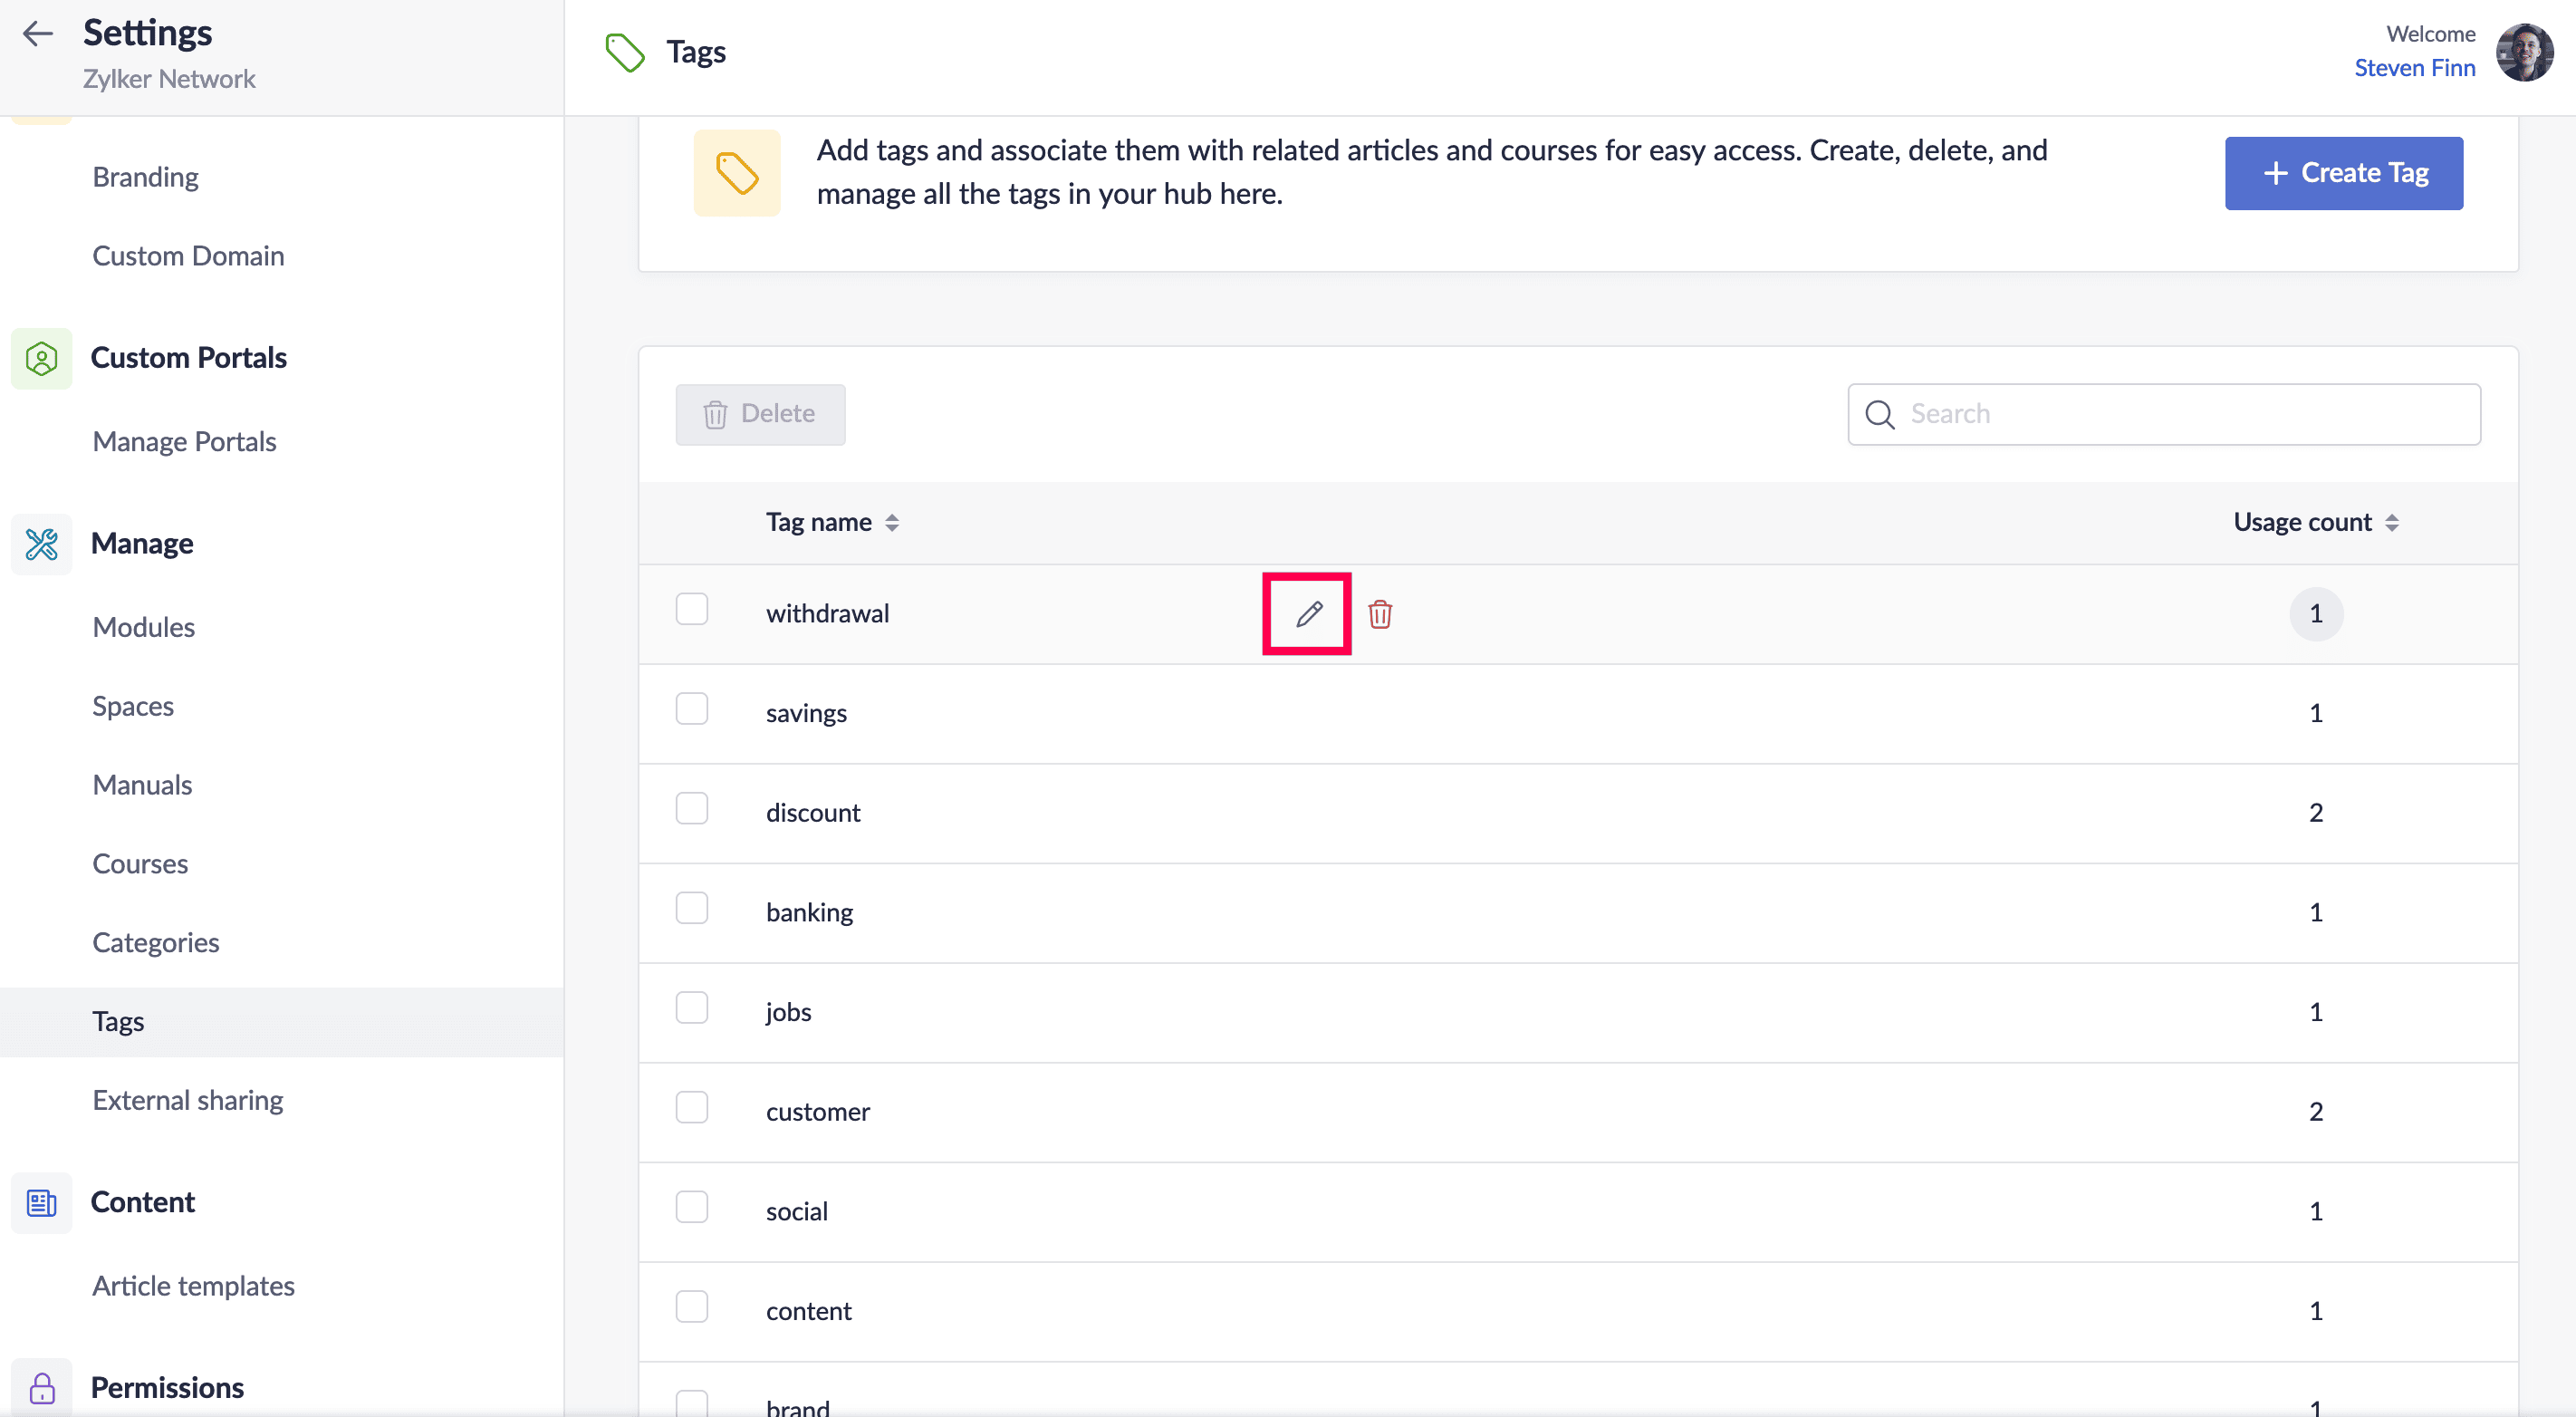Click the Content section icon
Image resolution: width=2576 pixels, height=1417 pixels.
coord(41,1202)
